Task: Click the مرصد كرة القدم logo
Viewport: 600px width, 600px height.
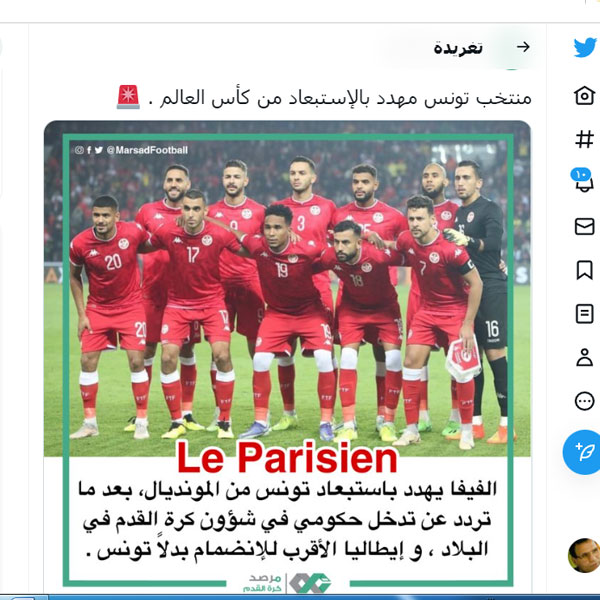Action: [287, 583]
